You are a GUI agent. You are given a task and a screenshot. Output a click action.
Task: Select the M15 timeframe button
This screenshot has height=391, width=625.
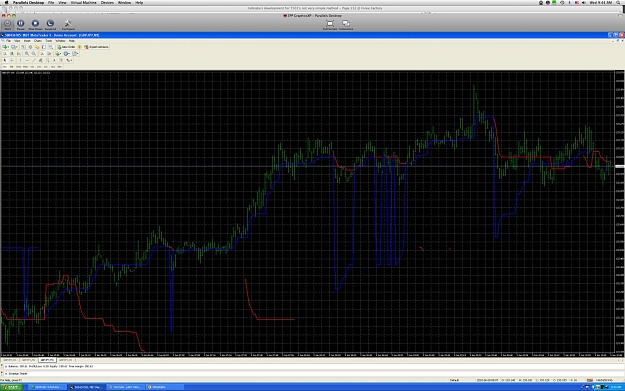18,67
